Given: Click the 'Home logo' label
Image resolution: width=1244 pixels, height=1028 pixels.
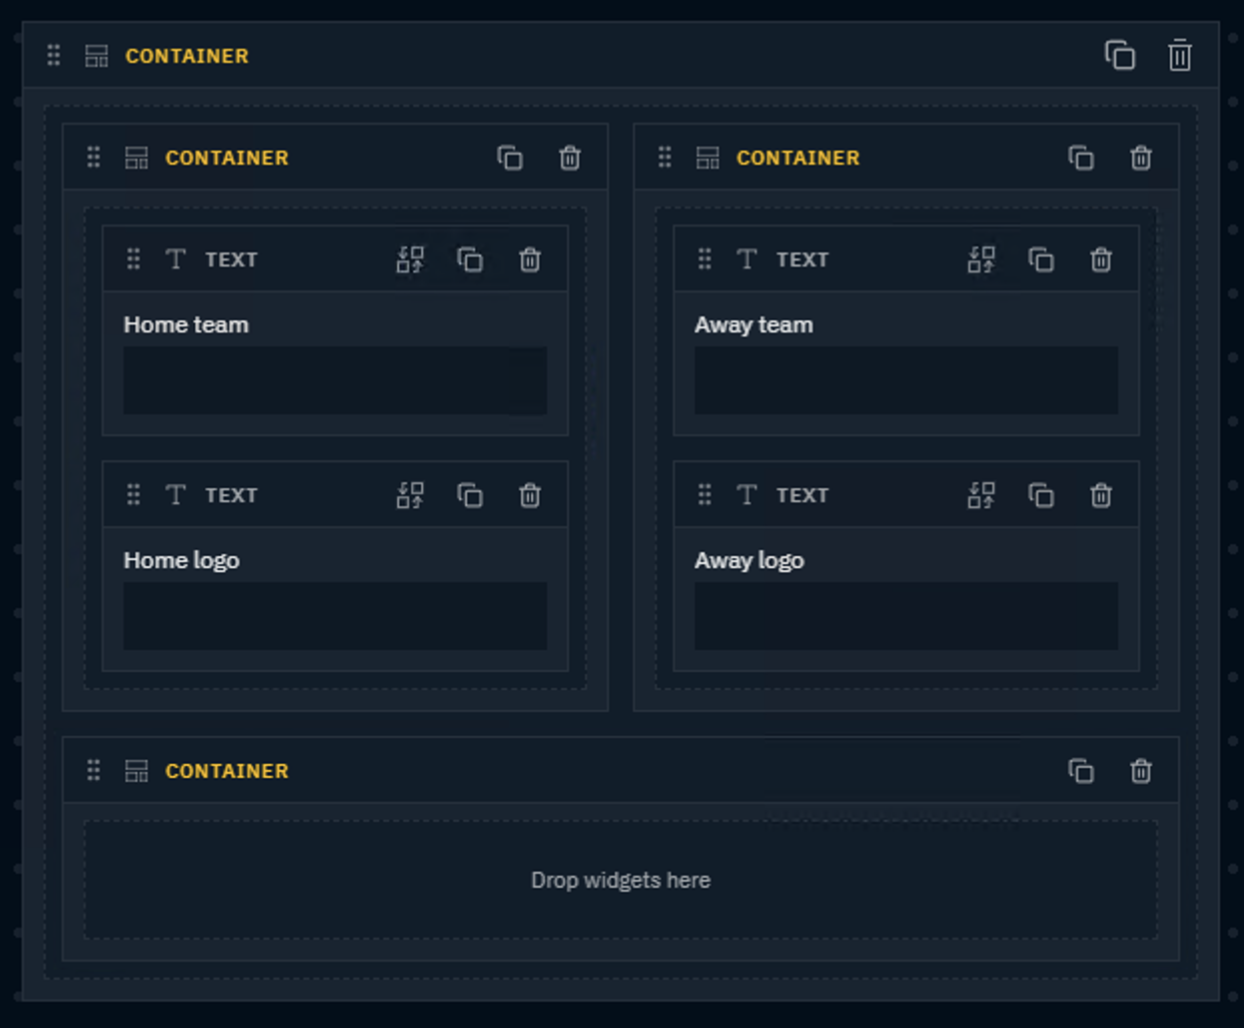Looking at the screenshot, I should [x=181, y=560].
